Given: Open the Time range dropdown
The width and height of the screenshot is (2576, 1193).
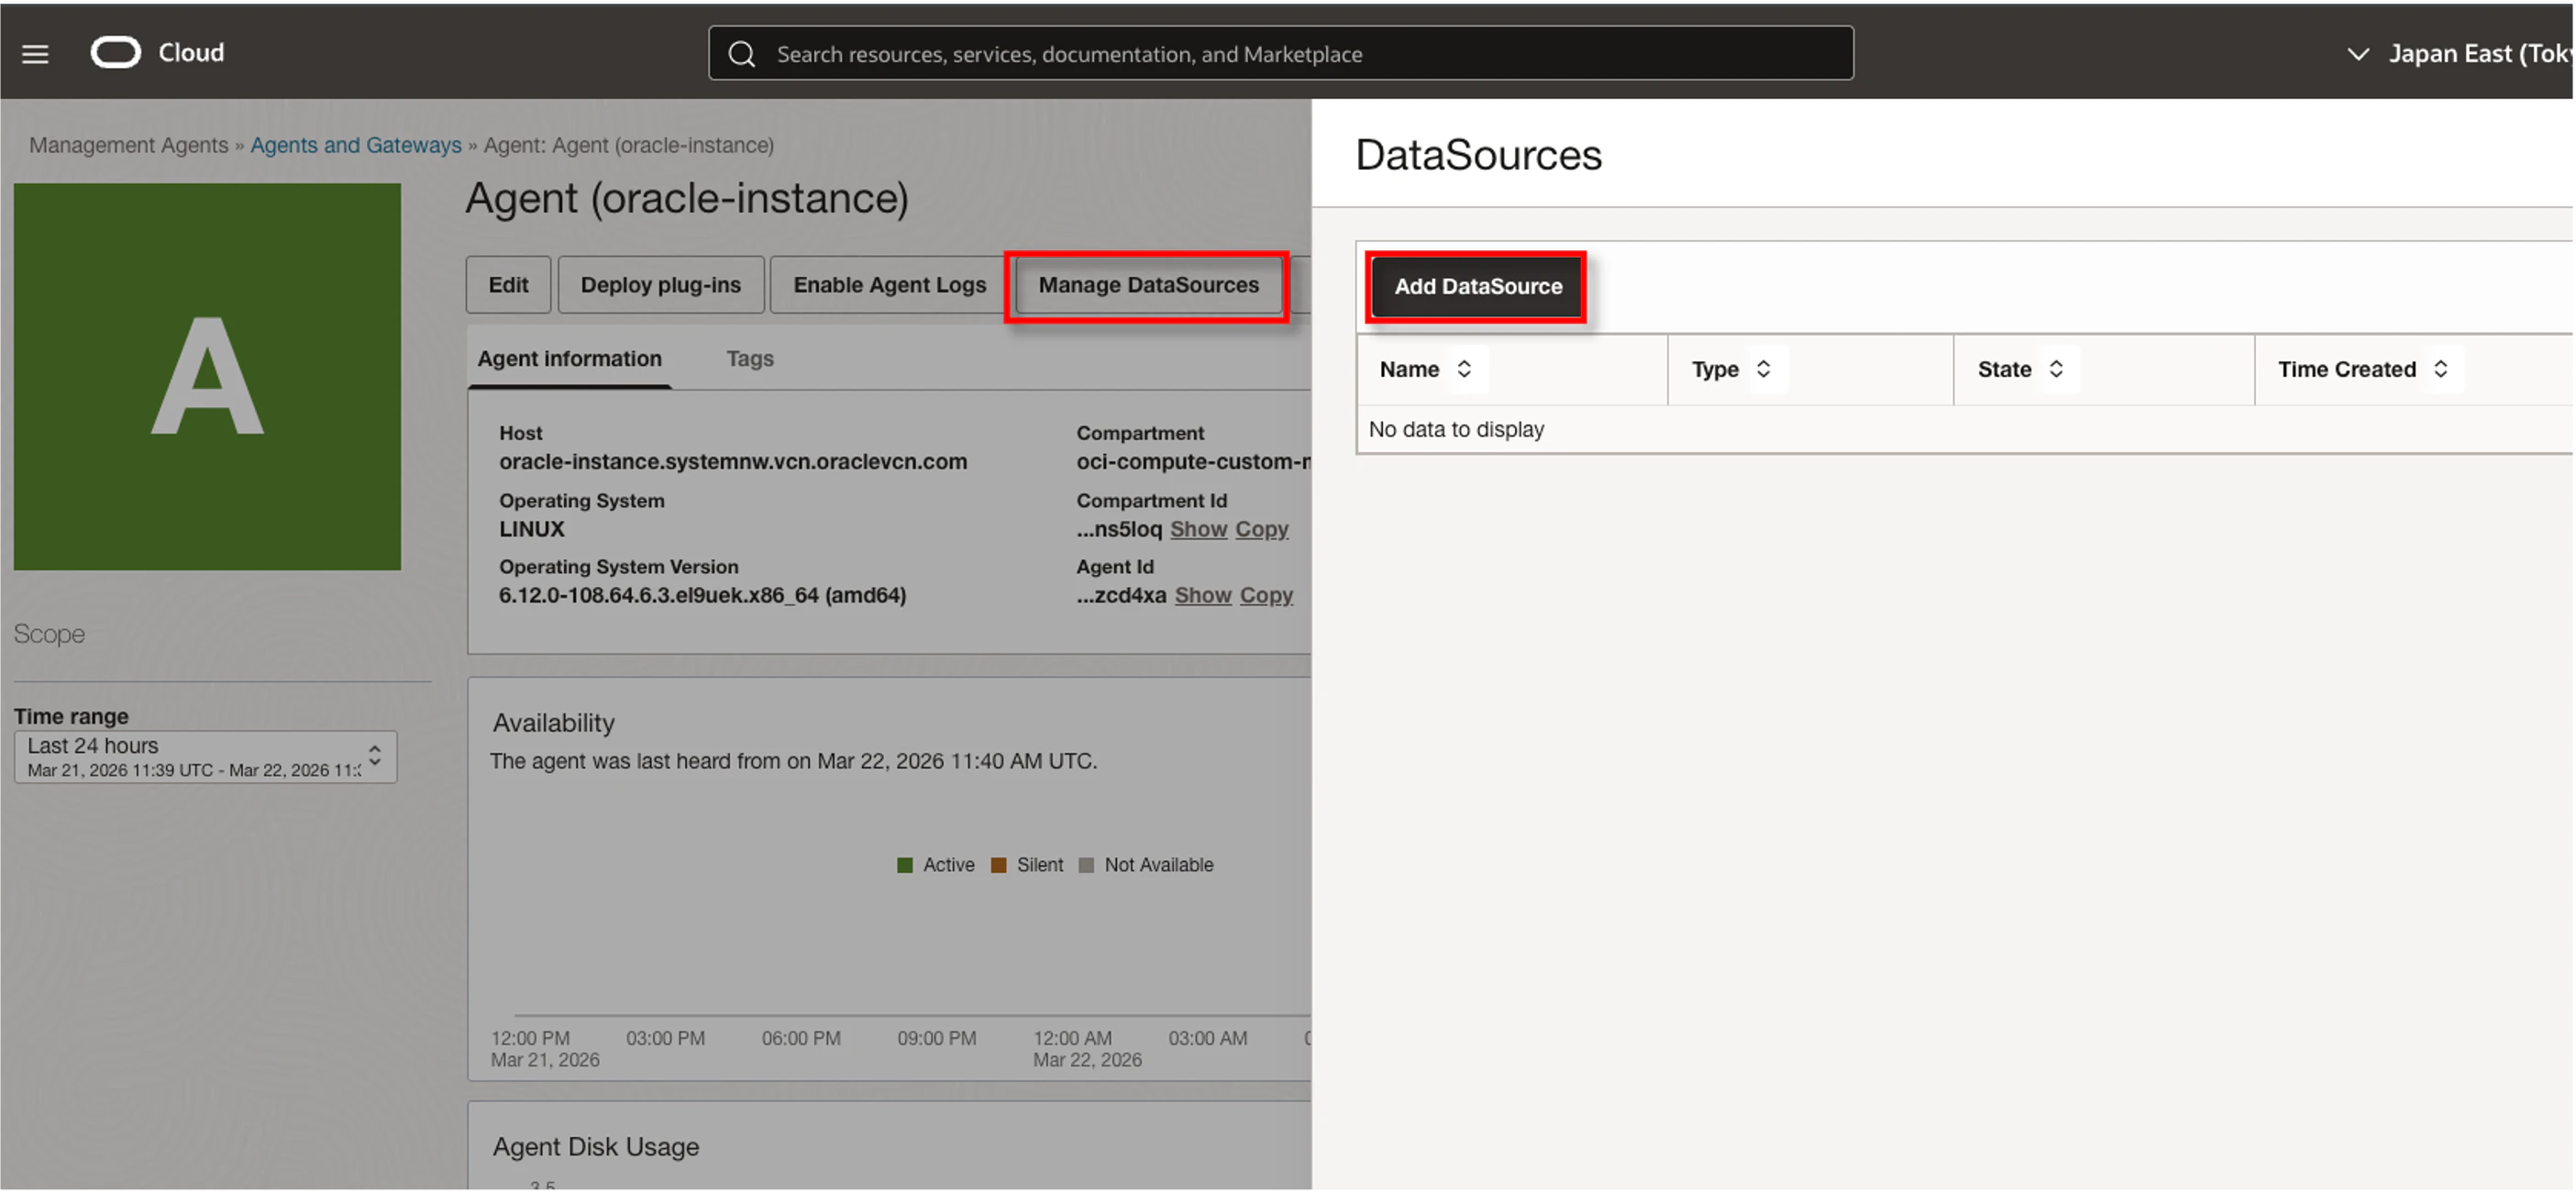Looking at the screenshot, I should coord(205,757).
